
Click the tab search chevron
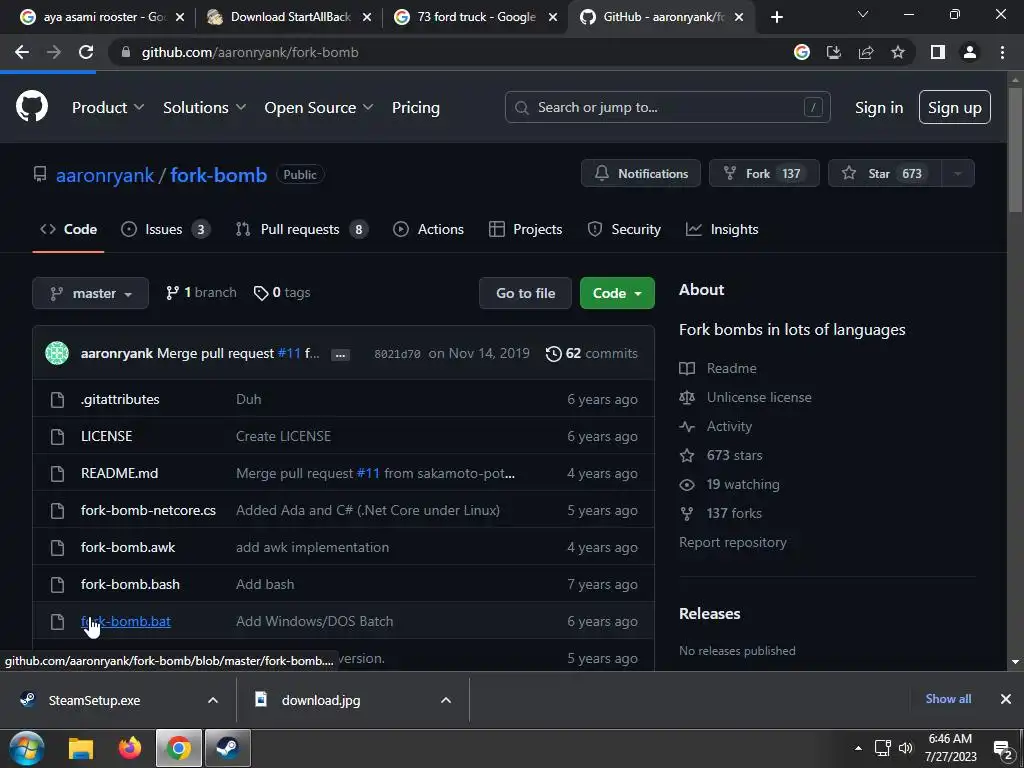pos(863,14)
